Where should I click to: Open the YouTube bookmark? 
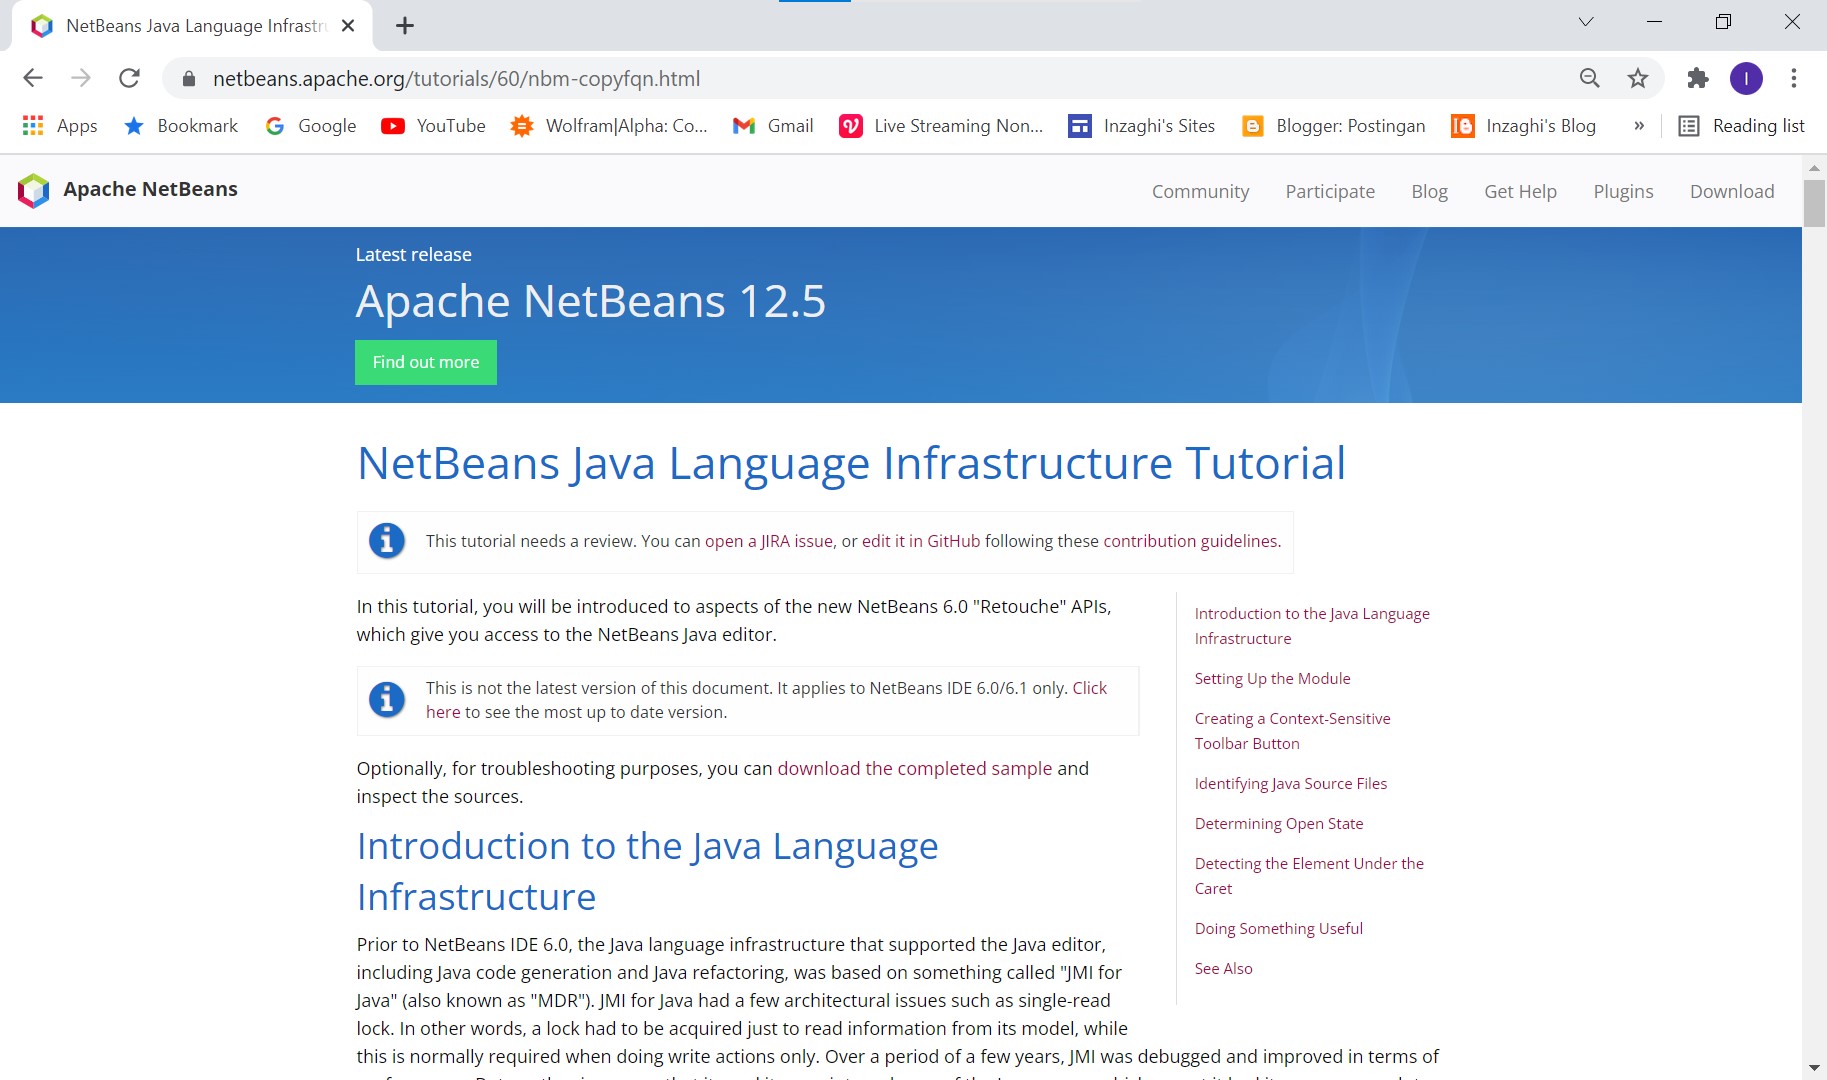point(432,126)
